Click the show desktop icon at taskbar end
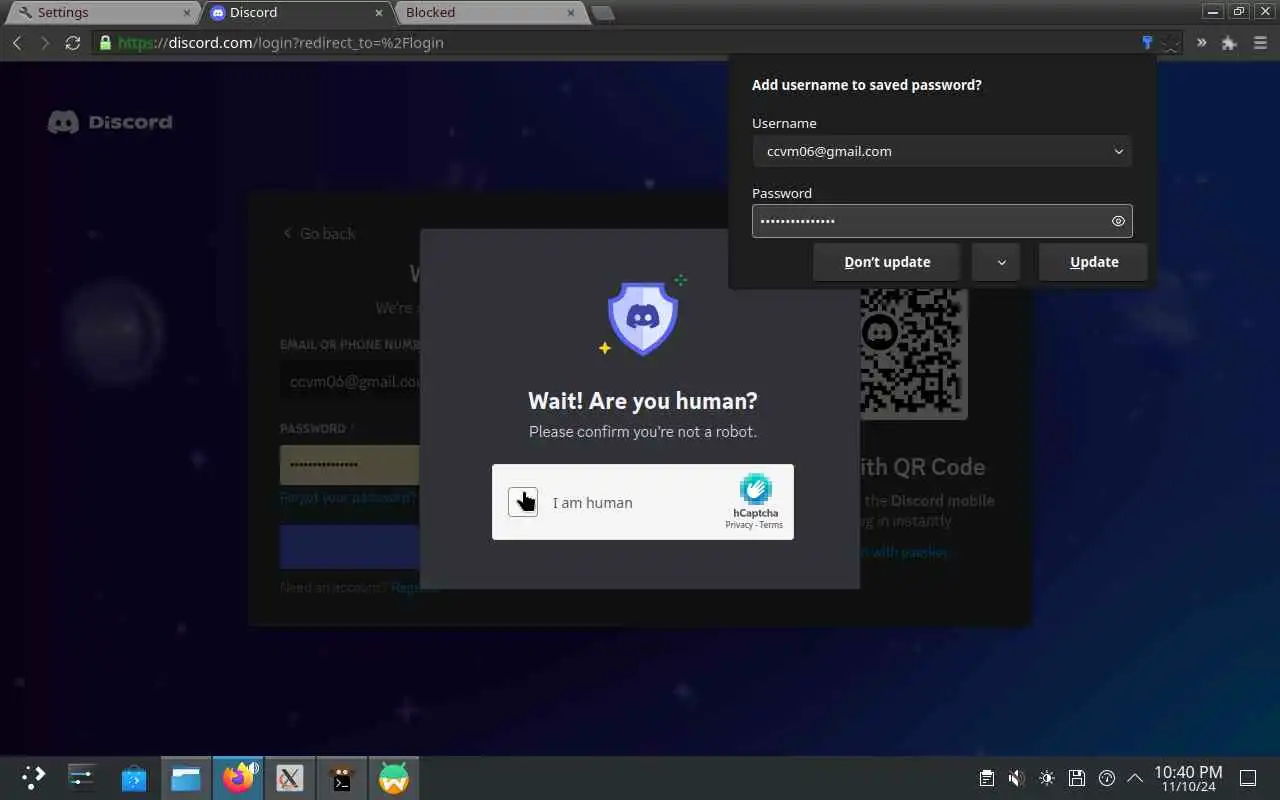1280x800 pixels. 1248,778
